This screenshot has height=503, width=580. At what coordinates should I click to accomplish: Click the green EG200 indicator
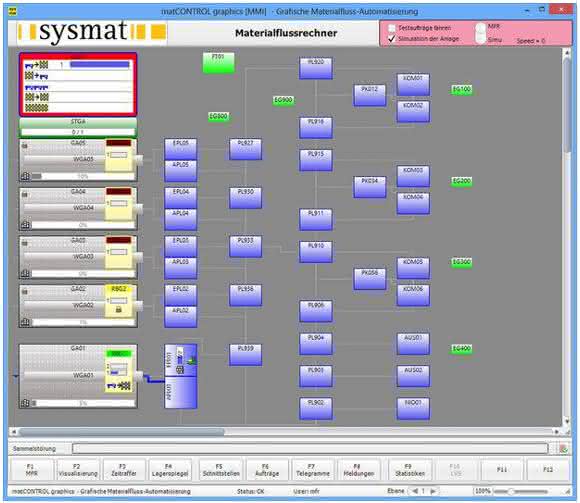pos(462,181)
